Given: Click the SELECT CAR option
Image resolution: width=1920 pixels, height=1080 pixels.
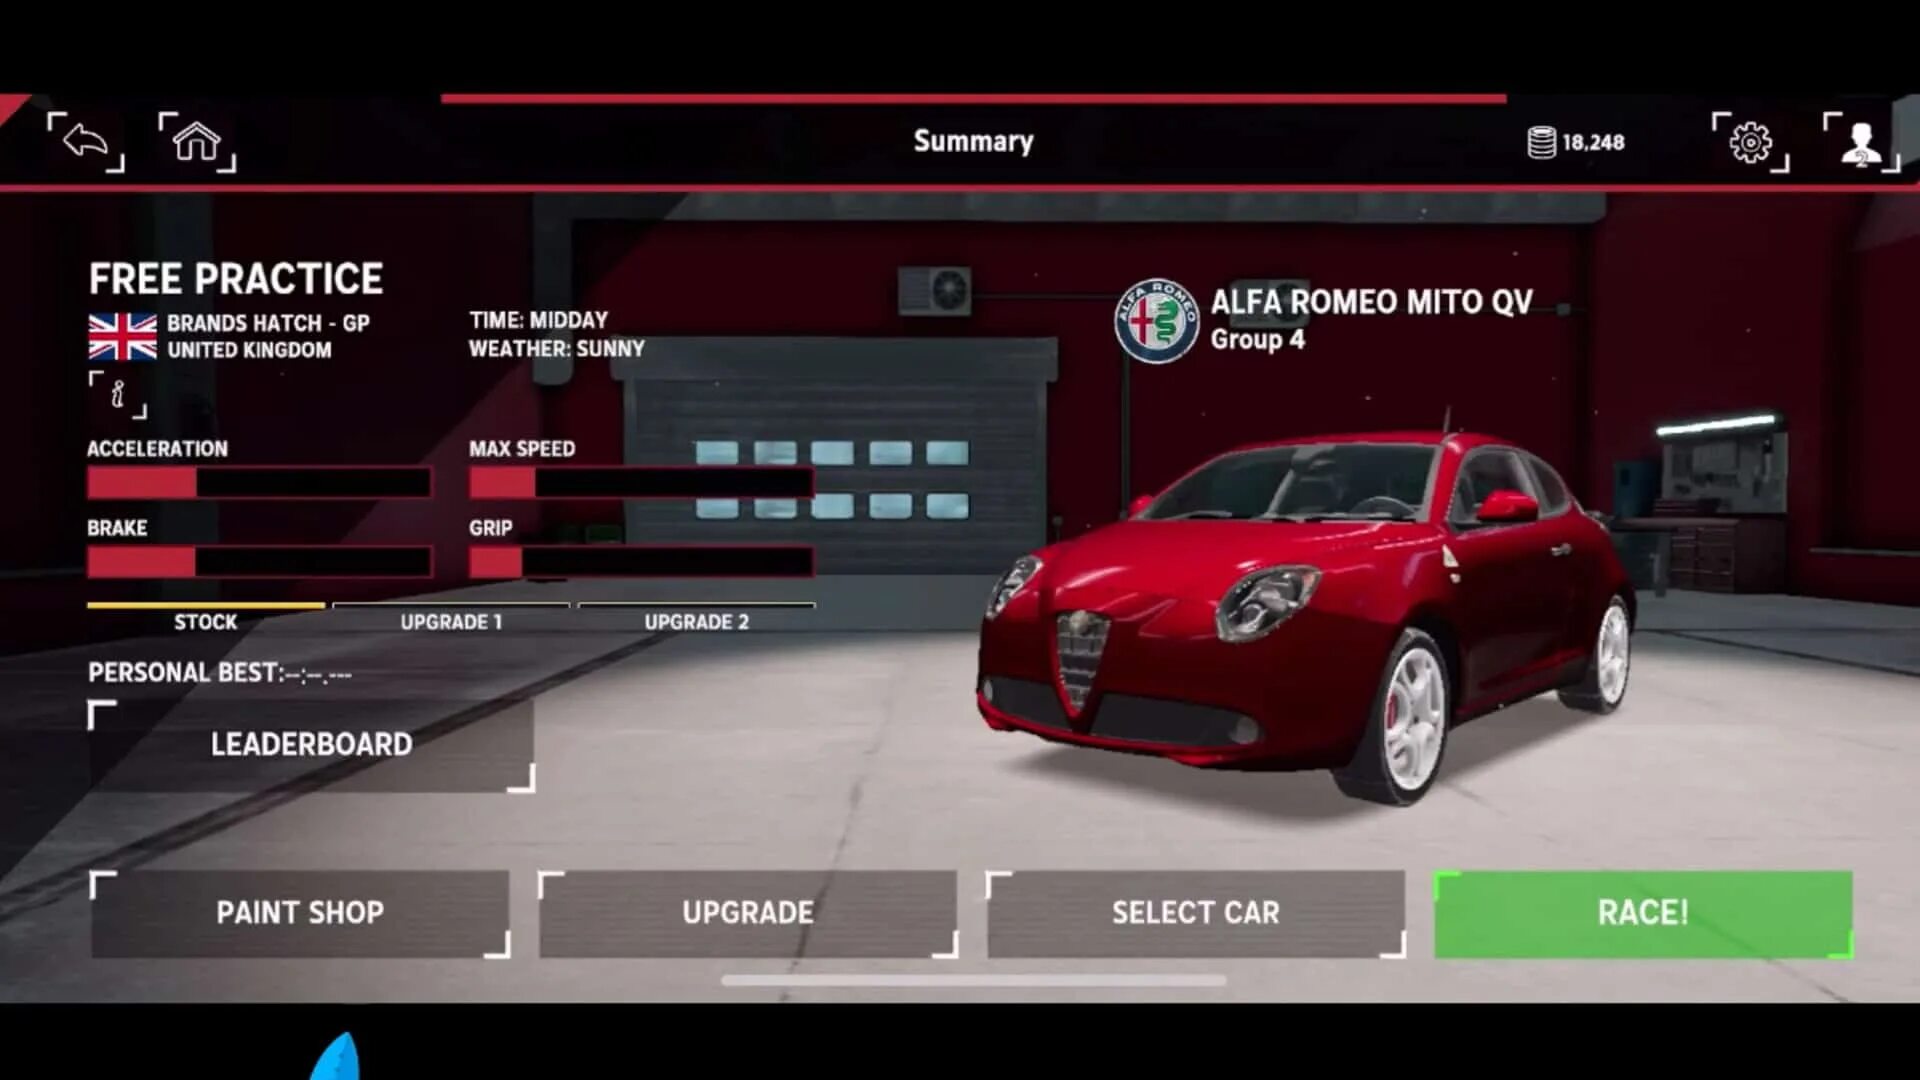Looking at the screenshot, I should coord(1196,913).
